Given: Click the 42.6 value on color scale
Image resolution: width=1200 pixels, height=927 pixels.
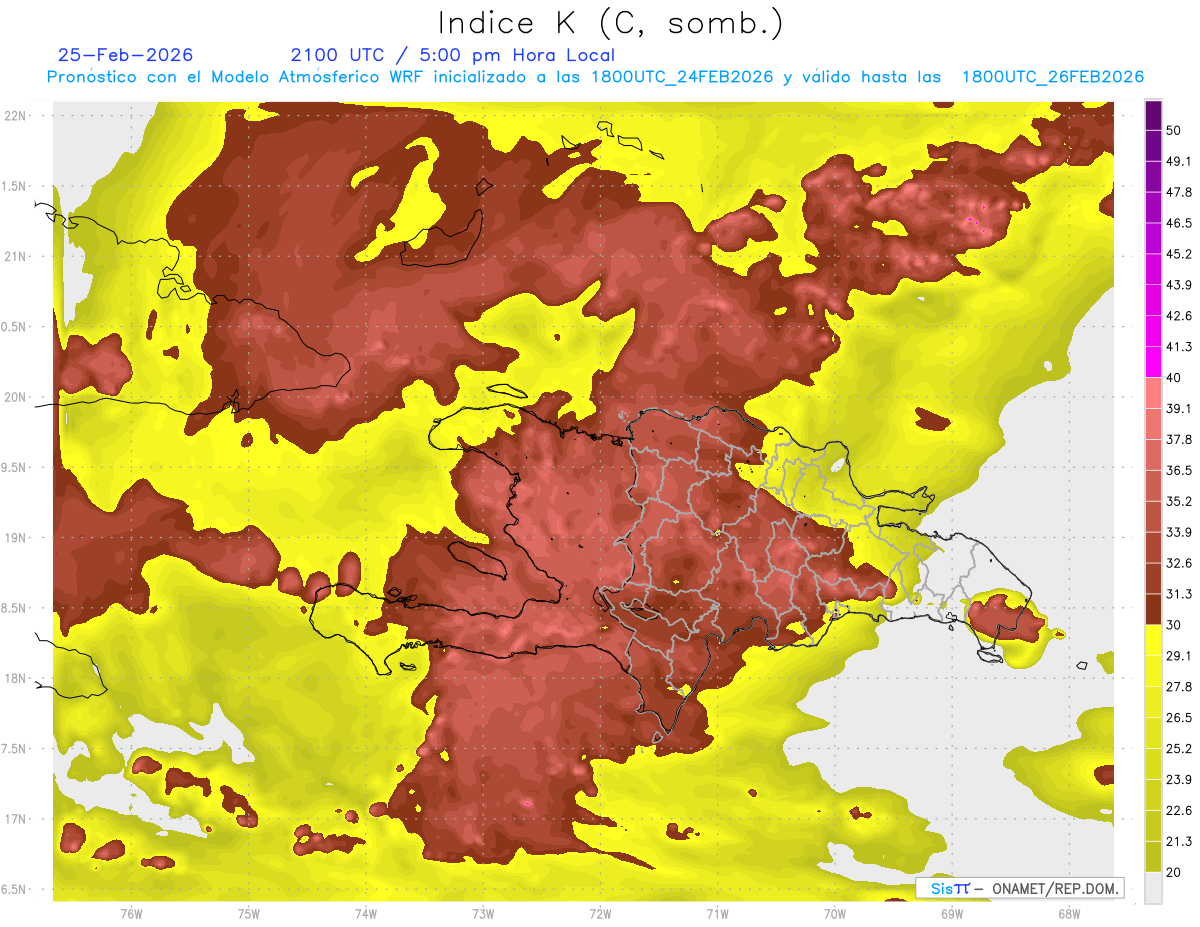Looking at the screenshot, I should [1179, 316].
